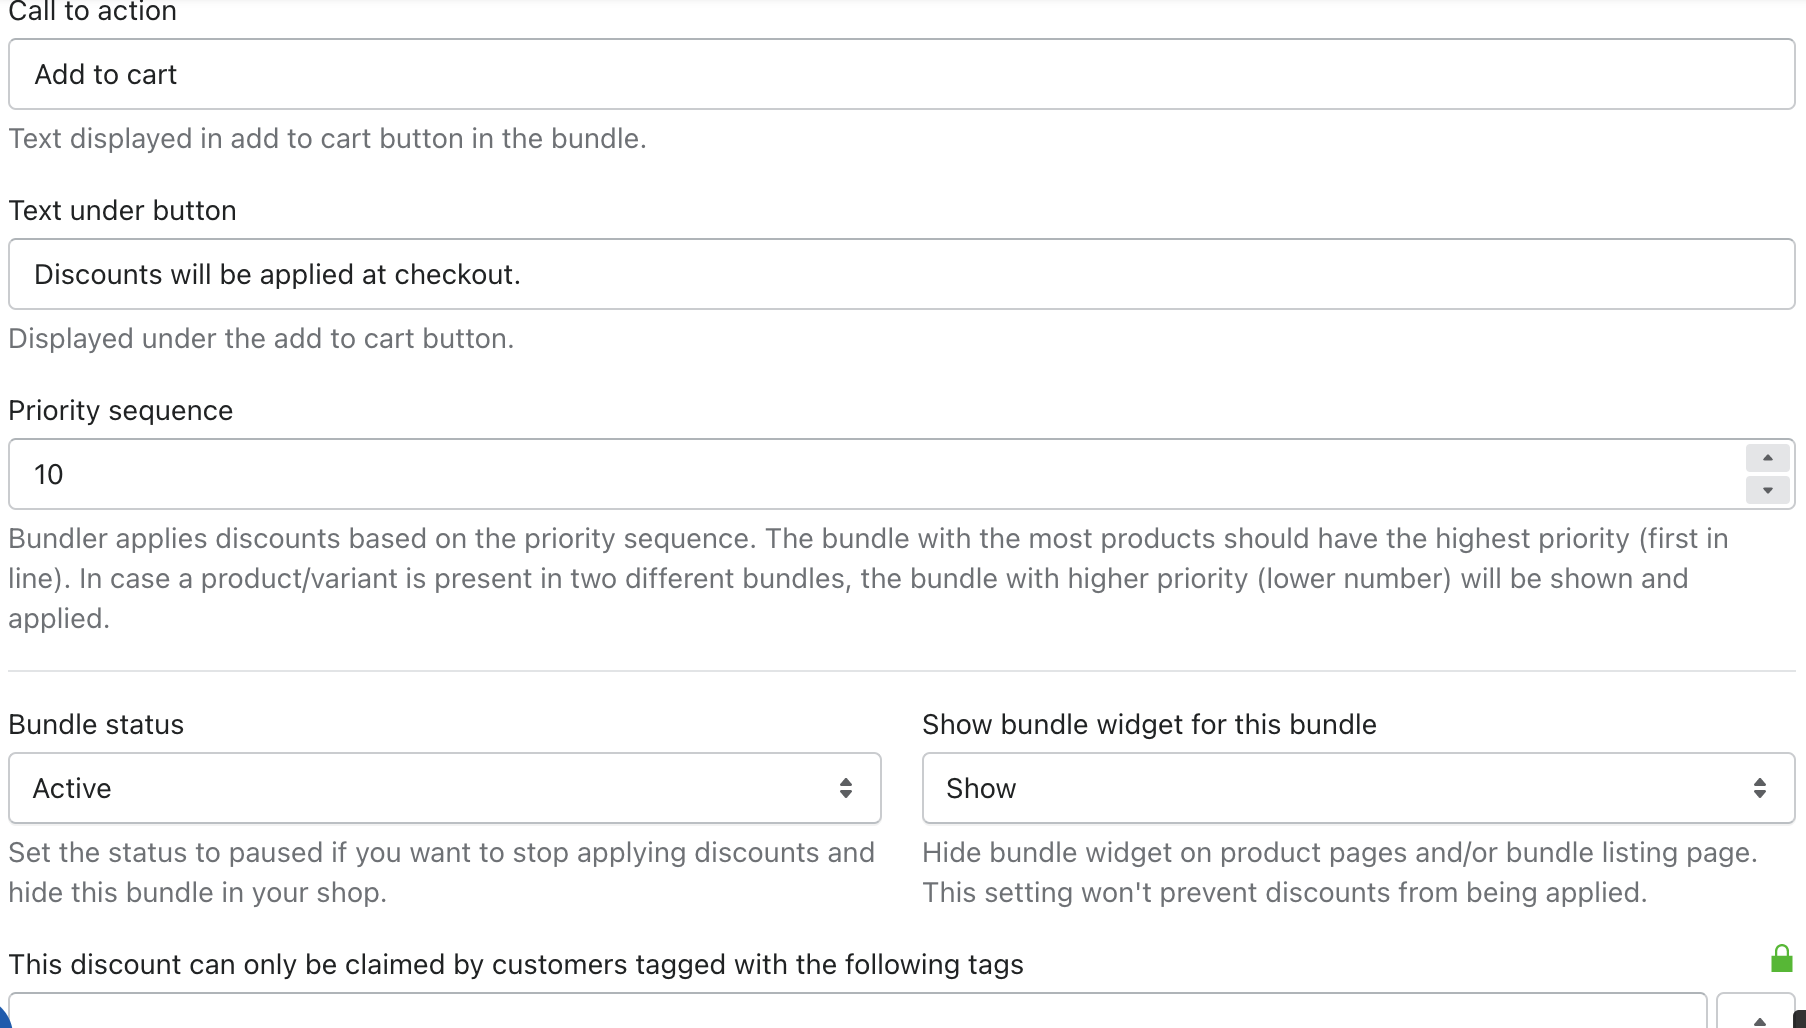Increase priority sequence with up arrow
Image resolution: width=1806 pixels, height=1028 pixels.
coord(1767,458)
